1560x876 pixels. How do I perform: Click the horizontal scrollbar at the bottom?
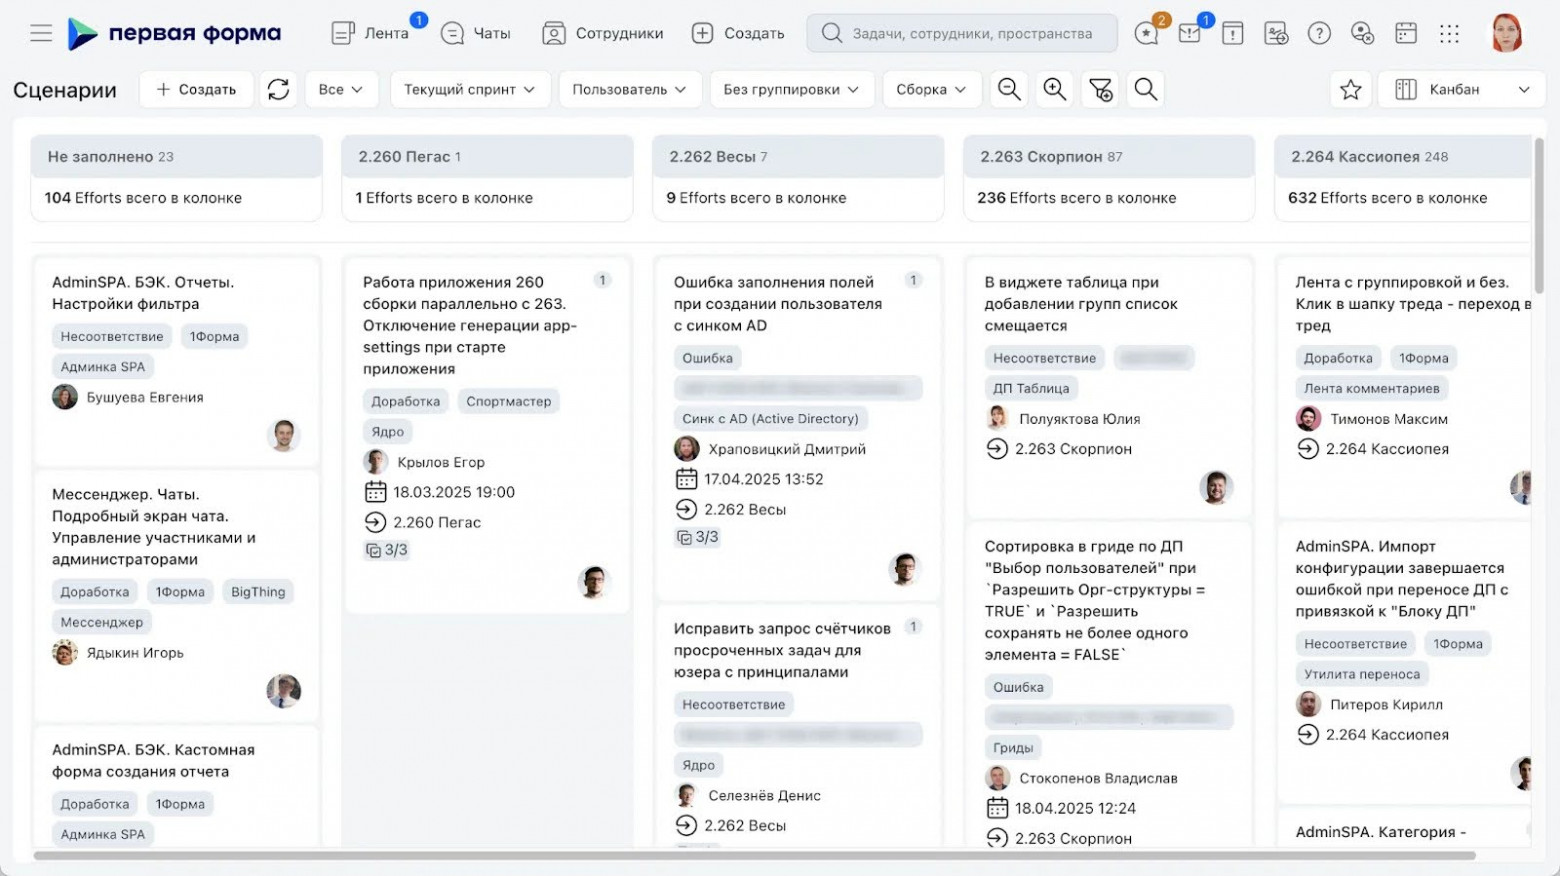[754, 855]
